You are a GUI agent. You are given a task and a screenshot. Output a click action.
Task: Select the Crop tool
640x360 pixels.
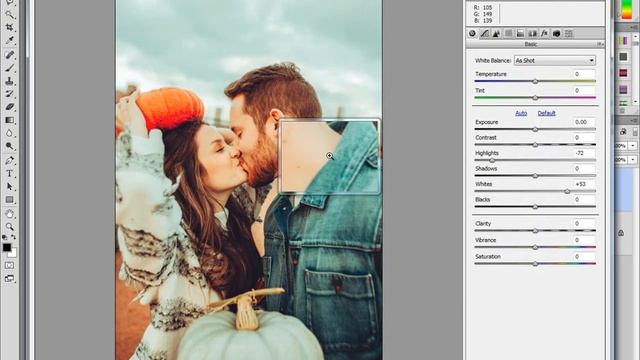9,27
